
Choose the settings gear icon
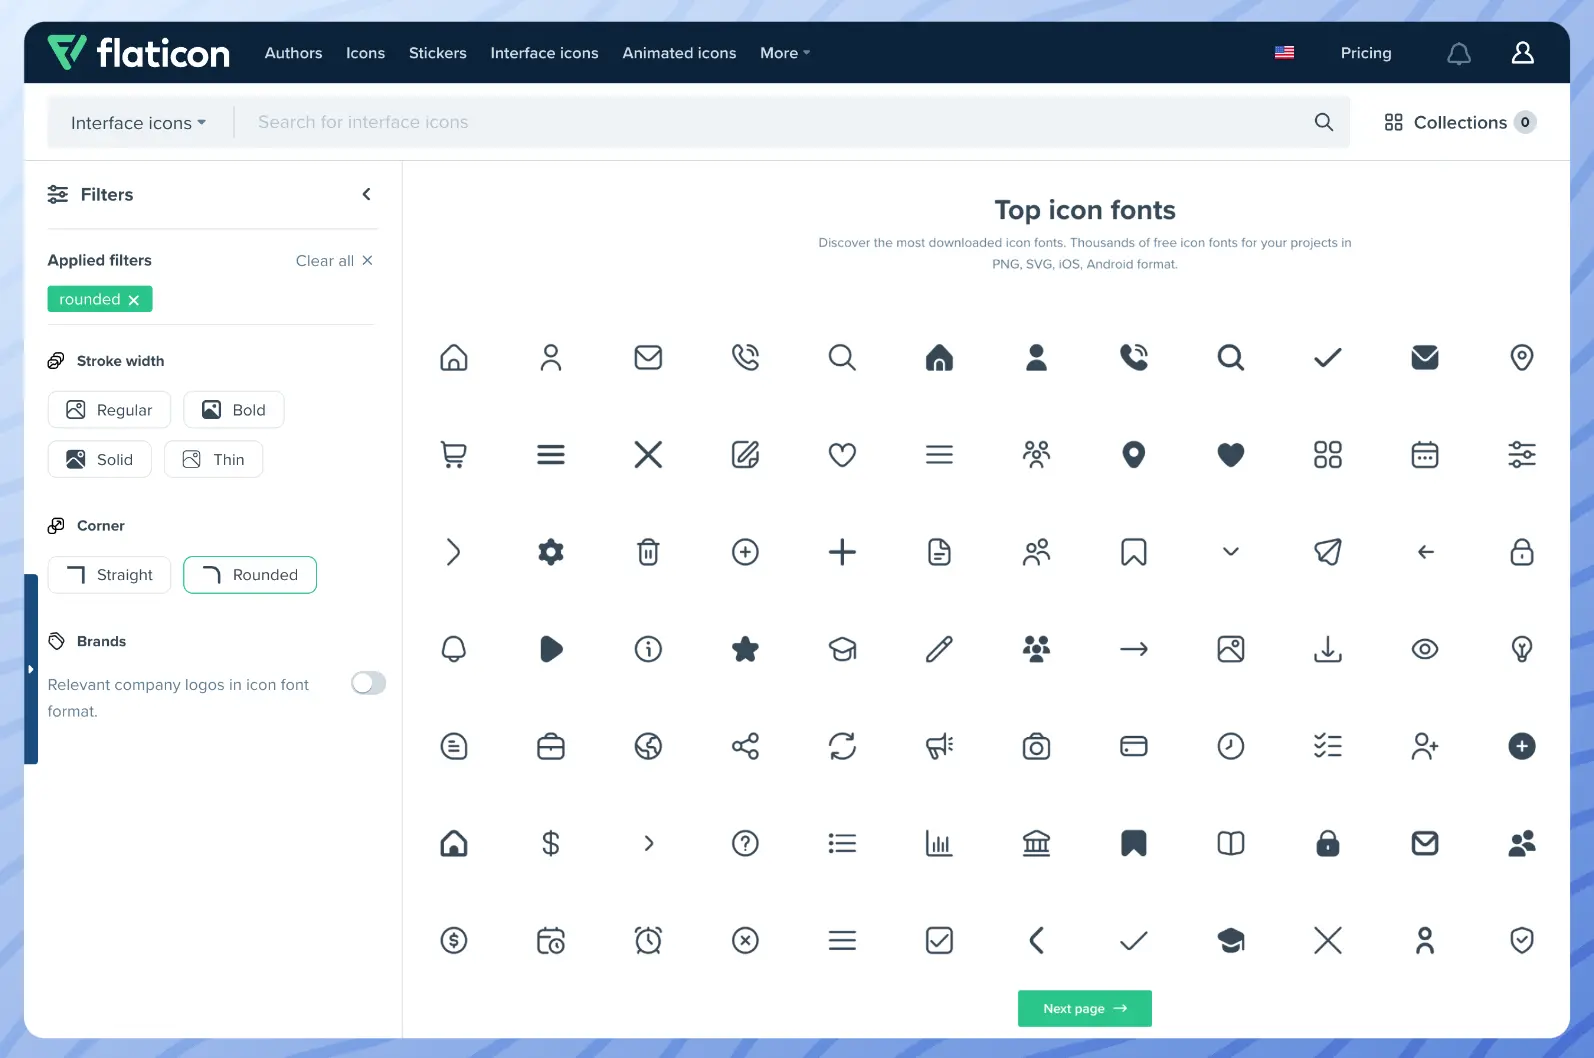click(551, 552)
